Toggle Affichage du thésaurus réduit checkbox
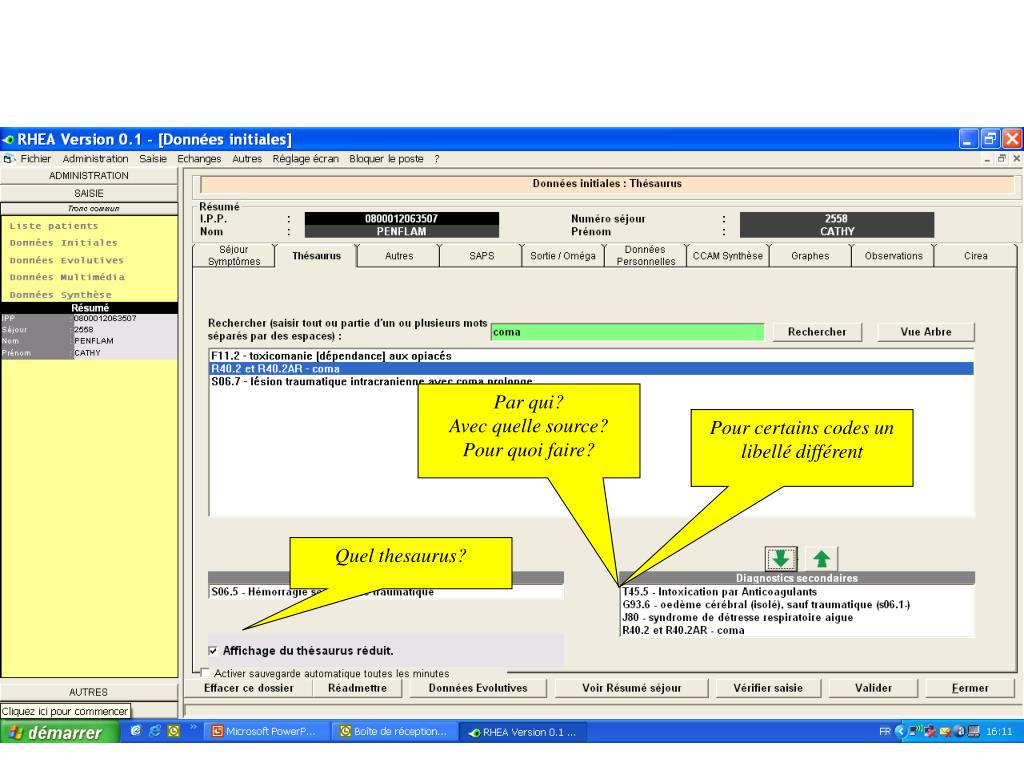 click(x=213, y=650)
